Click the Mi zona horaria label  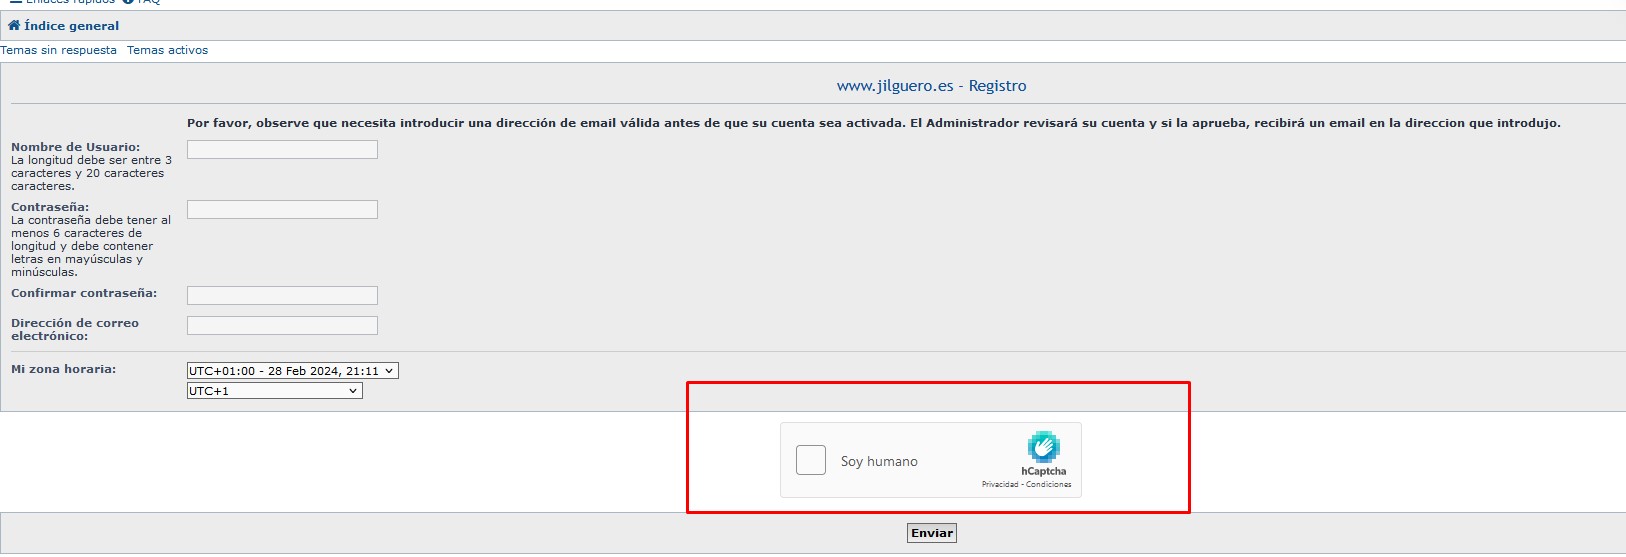(63, 369)
